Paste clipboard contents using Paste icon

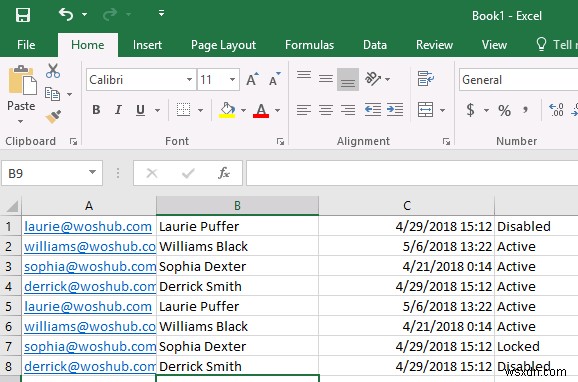[22, 80]
